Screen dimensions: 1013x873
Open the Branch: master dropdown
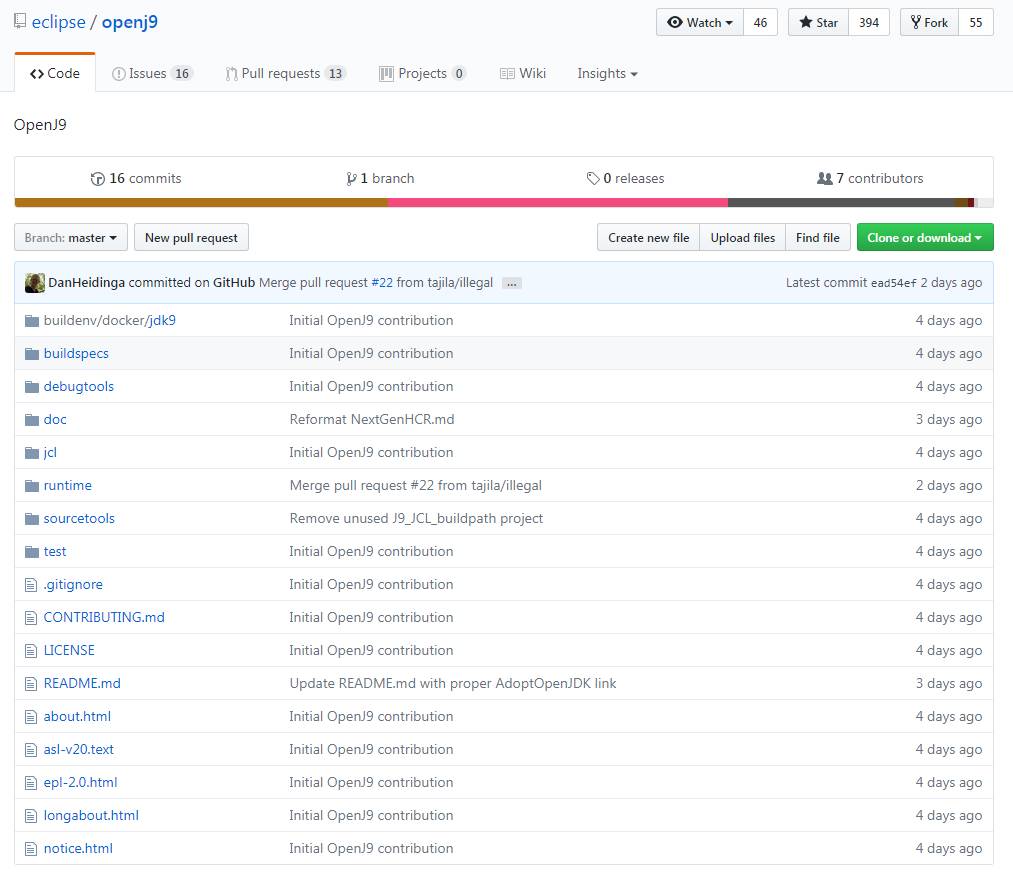pyautogui.click(x=71, y=238)
